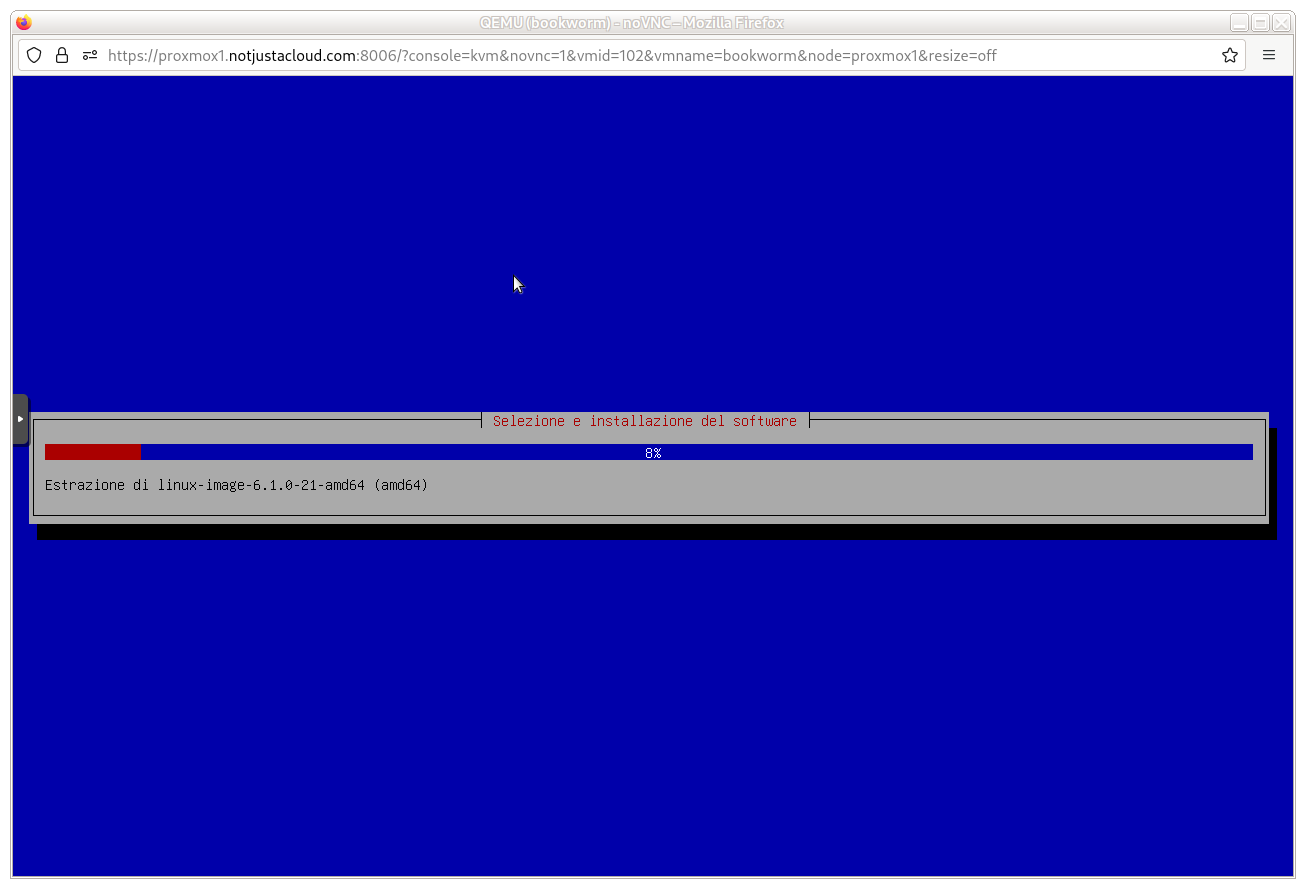Click the Firefox tracking protection shield icon
Viewport: 1306px width, 889px height.
click(34, 55)
